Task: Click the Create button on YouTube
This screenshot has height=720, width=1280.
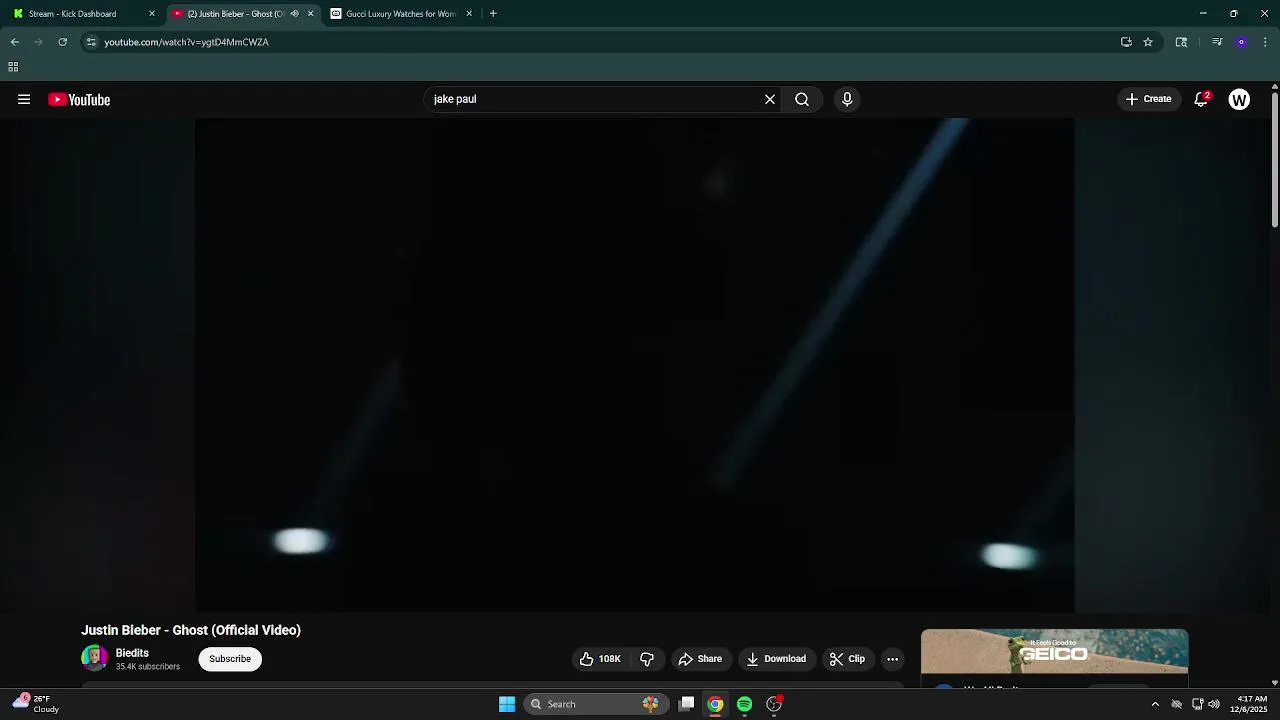Action: (1148, 99)
